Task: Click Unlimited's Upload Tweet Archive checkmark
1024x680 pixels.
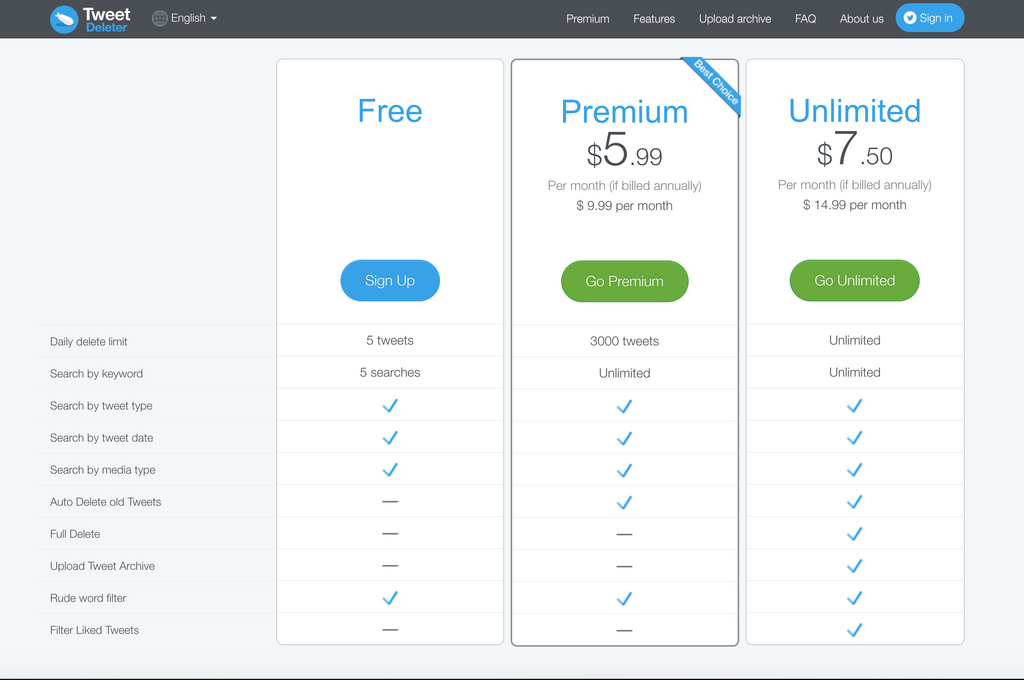Action: pyautogui.click(x=854, y=566)
